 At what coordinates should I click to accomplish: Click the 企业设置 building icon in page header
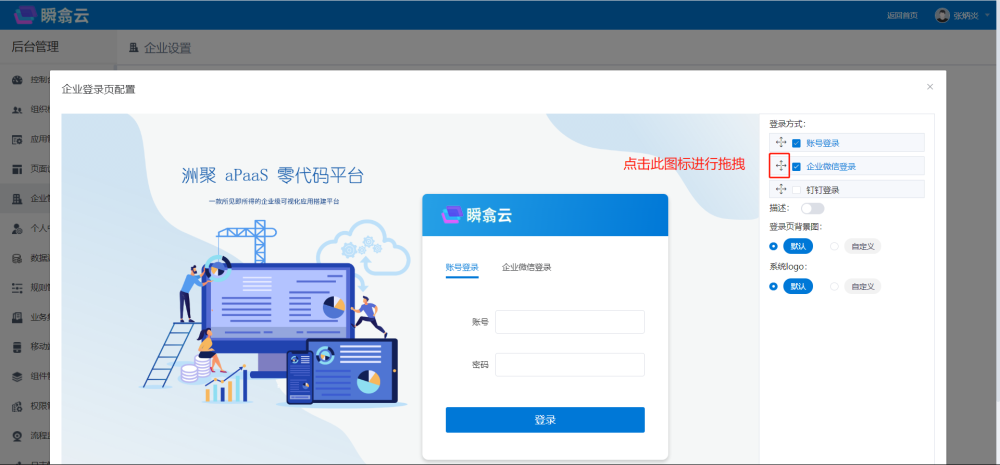133,48
